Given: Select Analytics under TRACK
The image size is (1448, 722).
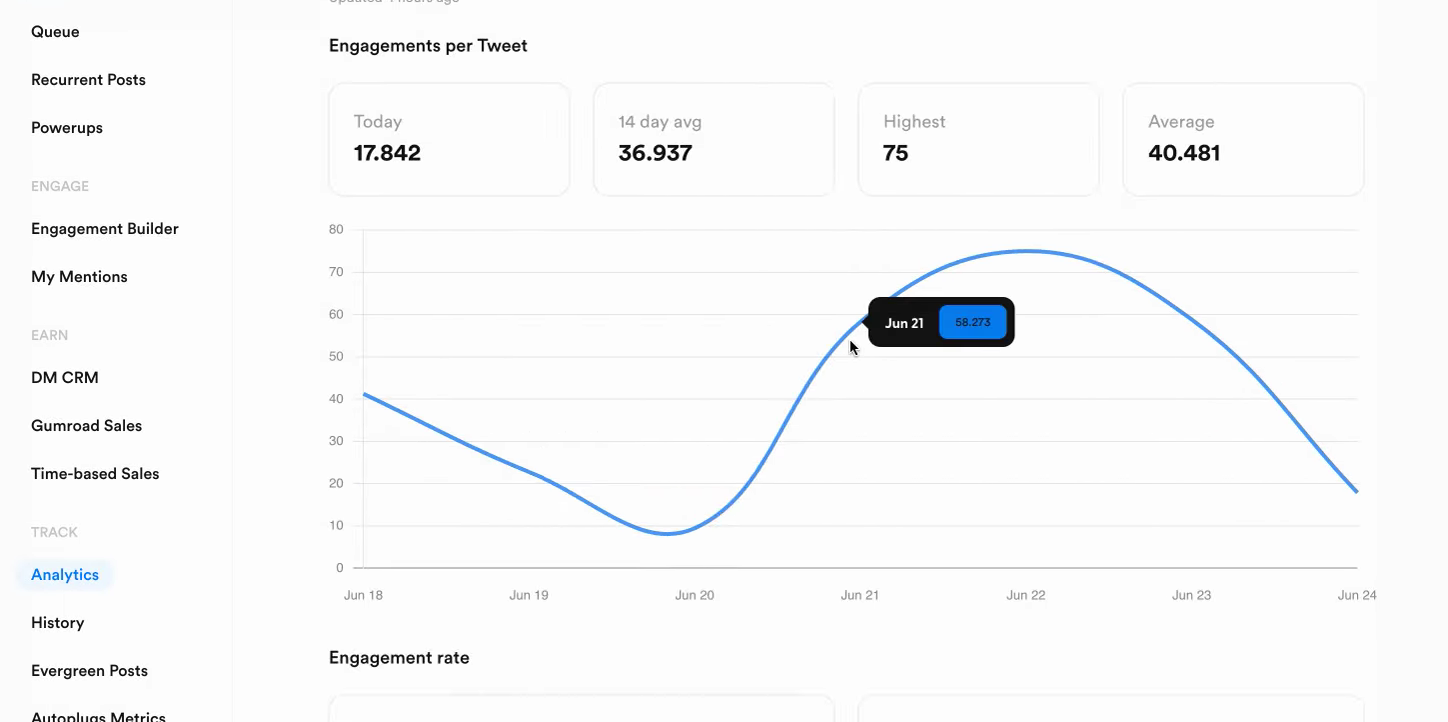Looking at the screenshot, I should tap(64, 574).
